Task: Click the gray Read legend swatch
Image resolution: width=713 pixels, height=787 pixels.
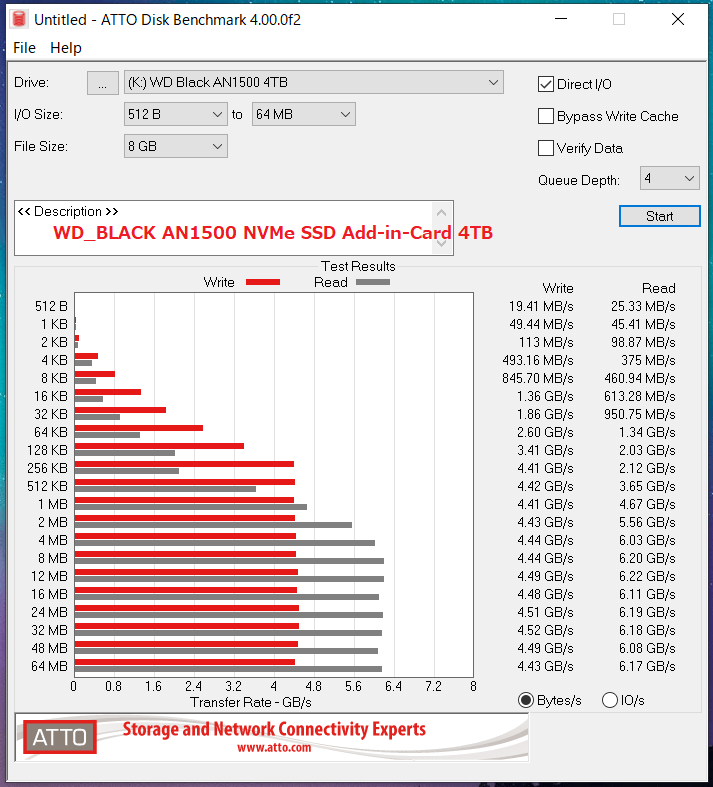Action: pyautogui.click(x=373, y=282)
